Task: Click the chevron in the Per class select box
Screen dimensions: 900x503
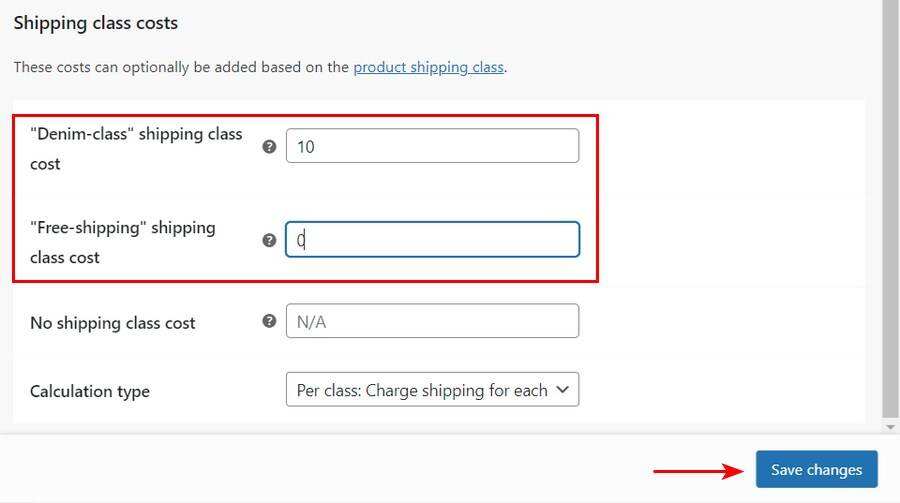Action: click(x=562, y=390)
